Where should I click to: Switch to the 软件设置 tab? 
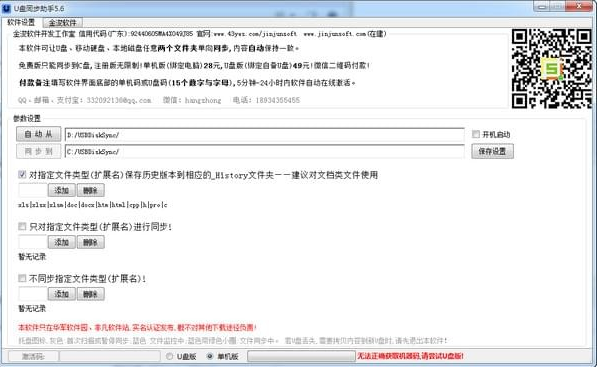[21, 22]
